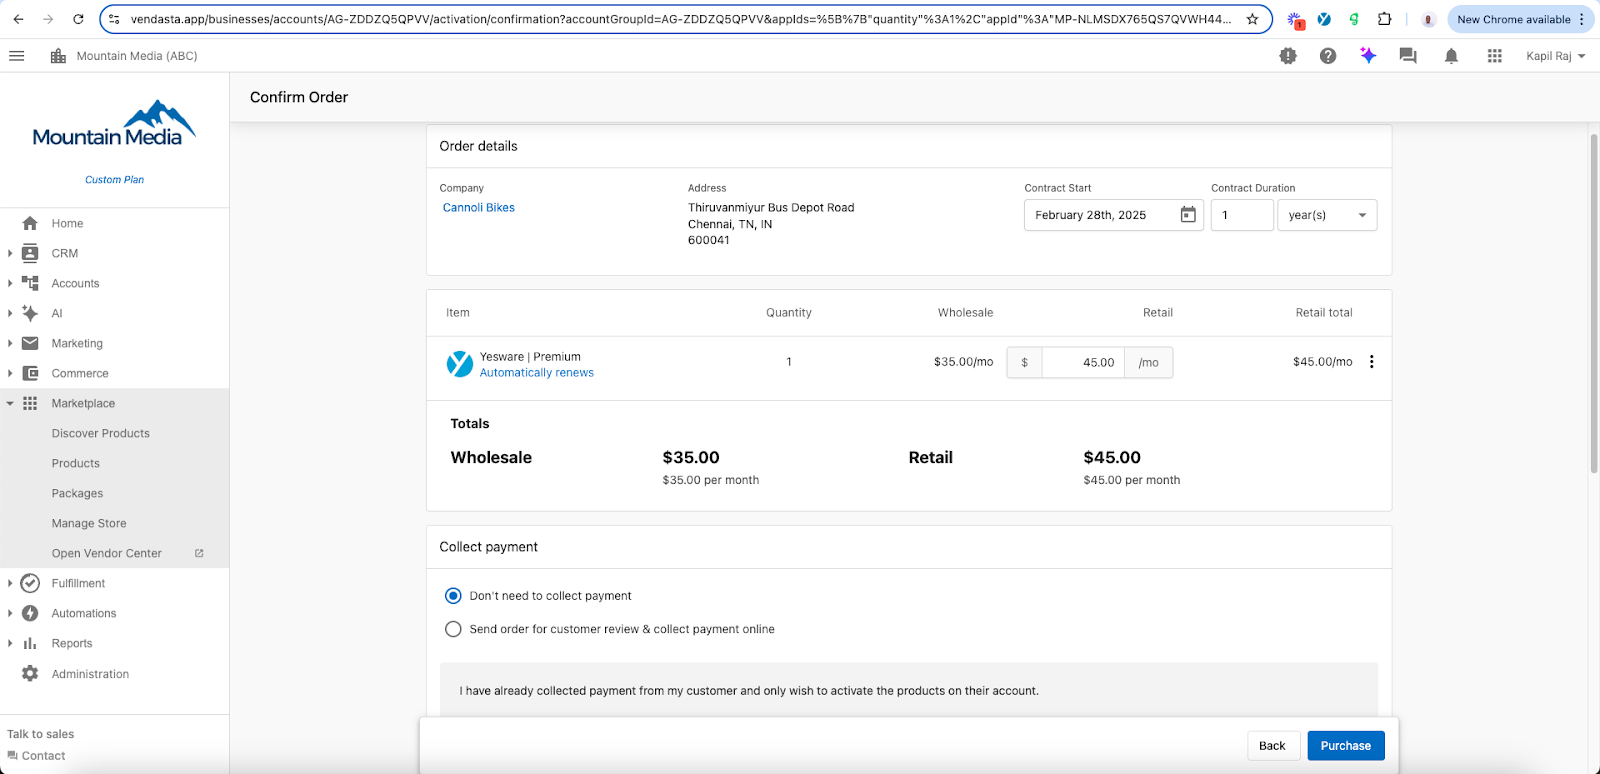Viewport: 1600px width, 774px height.
Task: Click the Retail price input field
Action: click(1083, 362)
